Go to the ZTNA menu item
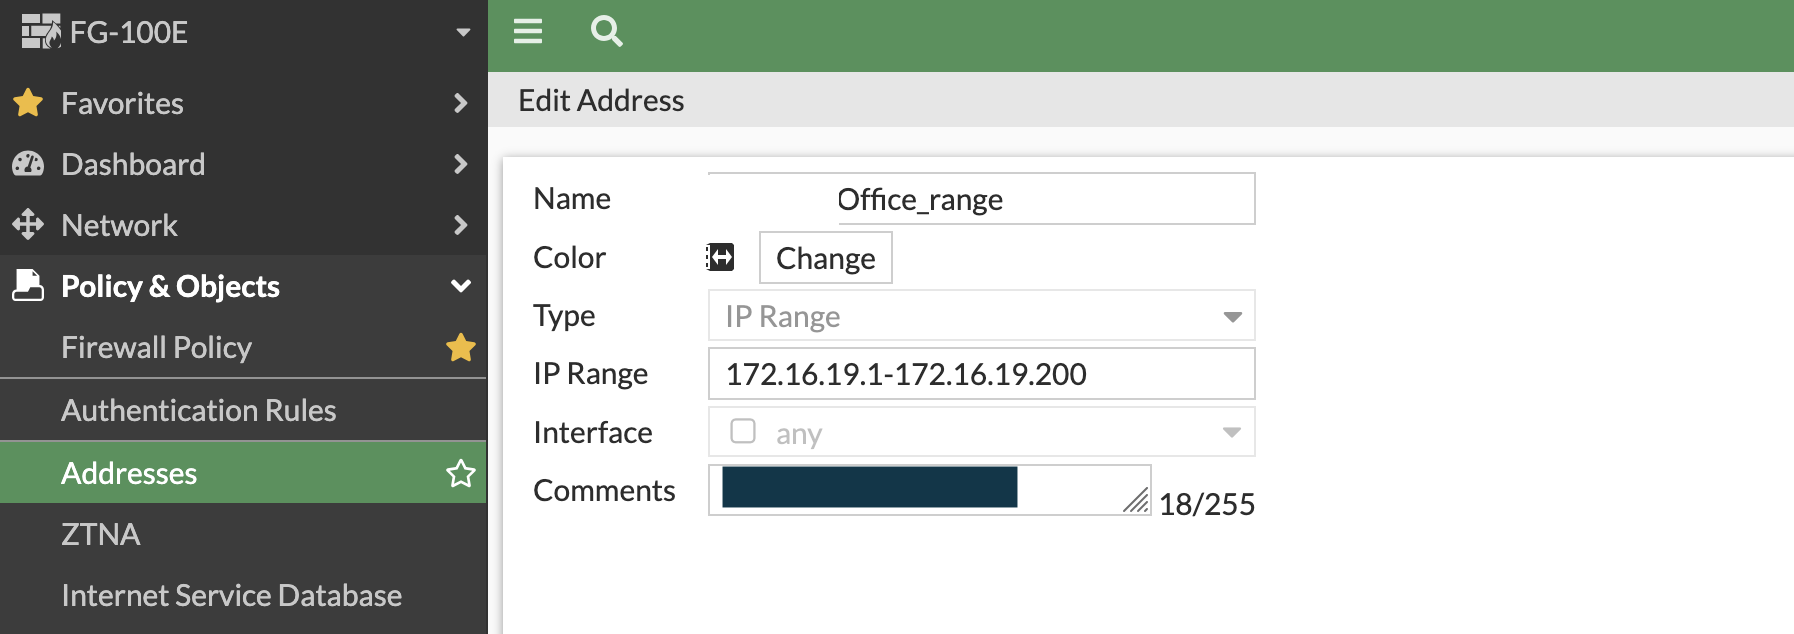1794x634 pixels. 100,534
